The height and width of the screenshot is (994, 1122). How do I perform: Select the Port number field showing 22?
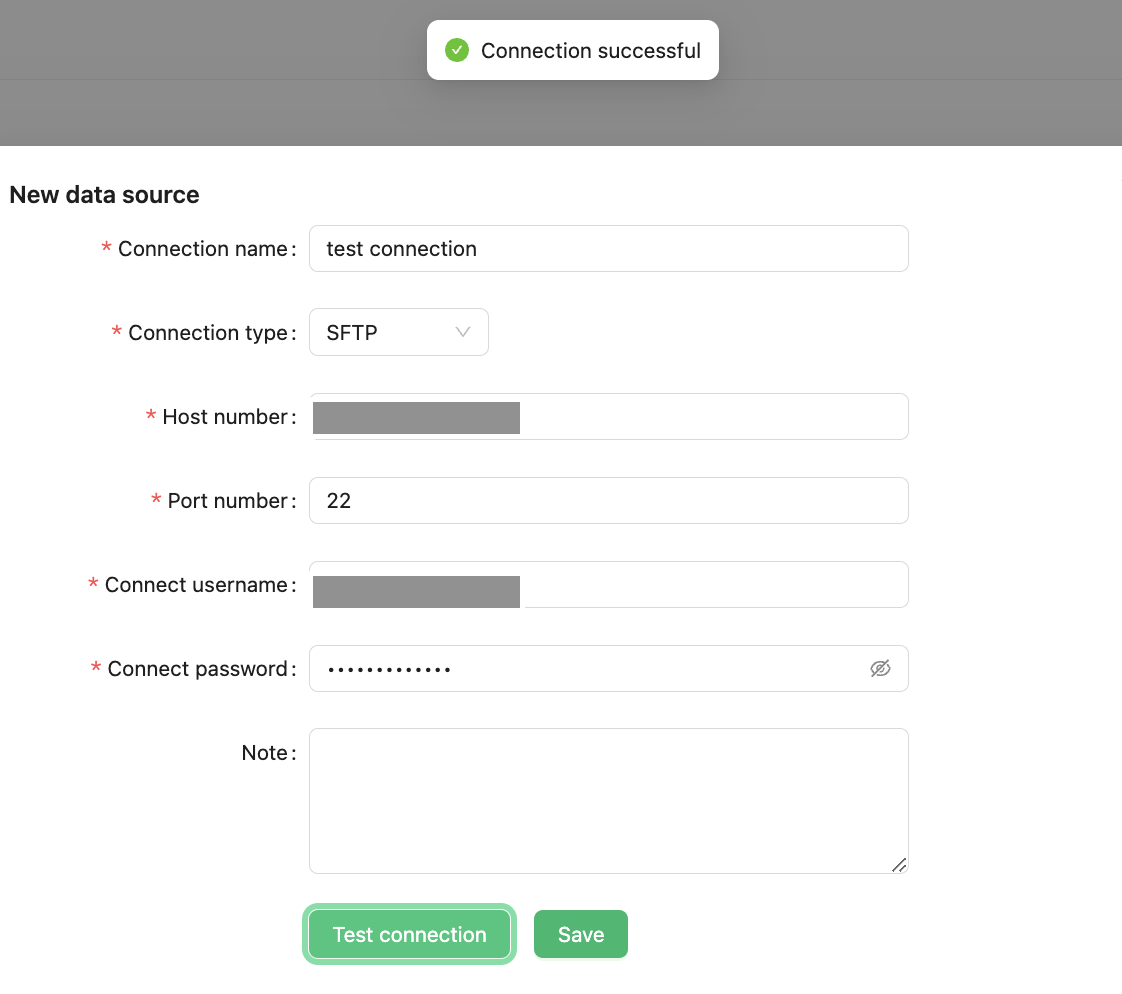pyautogui.click(x=608, y=500)
